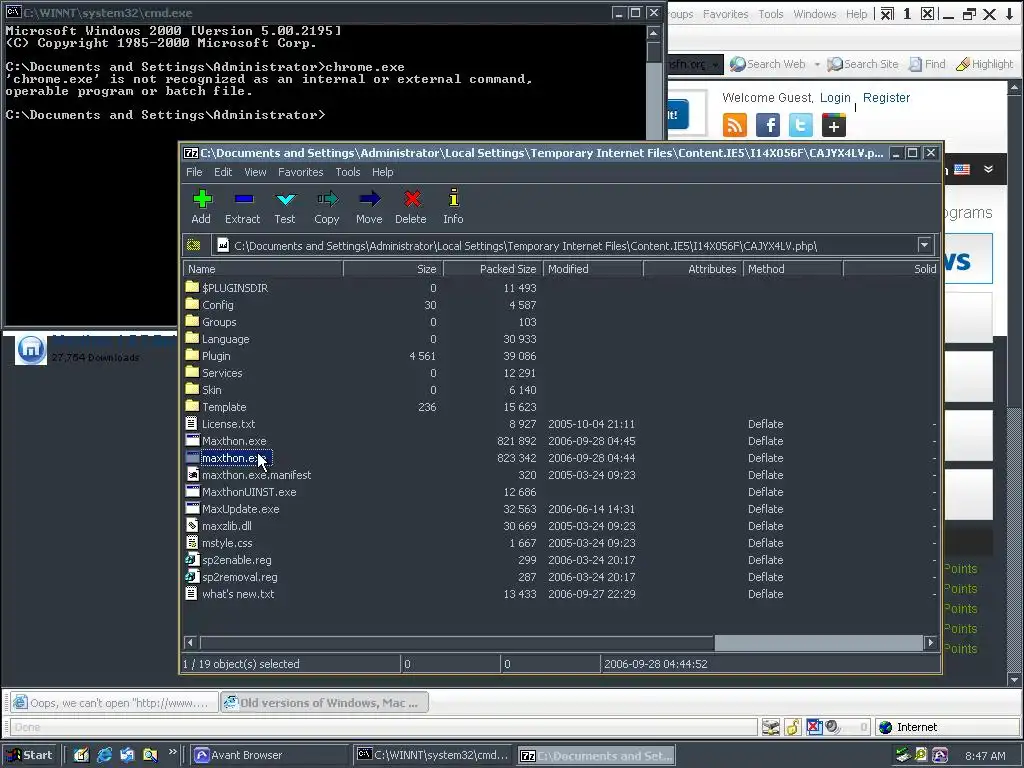The width and height of the screenshot is (1024, 768).
Task: Select the maxthon.exe.manifest row
Action: click(560, 475)
